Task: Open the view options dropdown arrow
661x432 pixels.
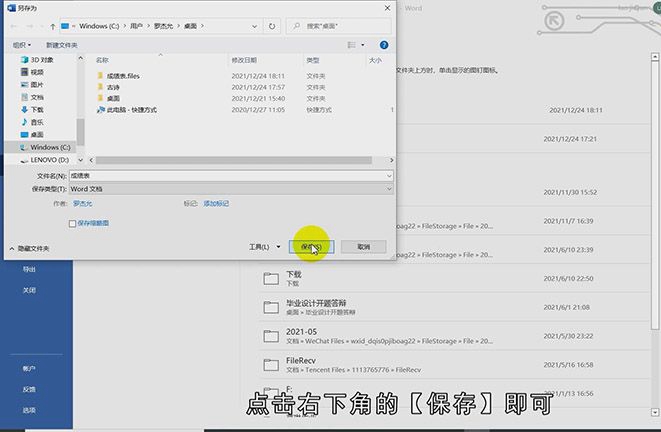Action: tap(363, 45)
